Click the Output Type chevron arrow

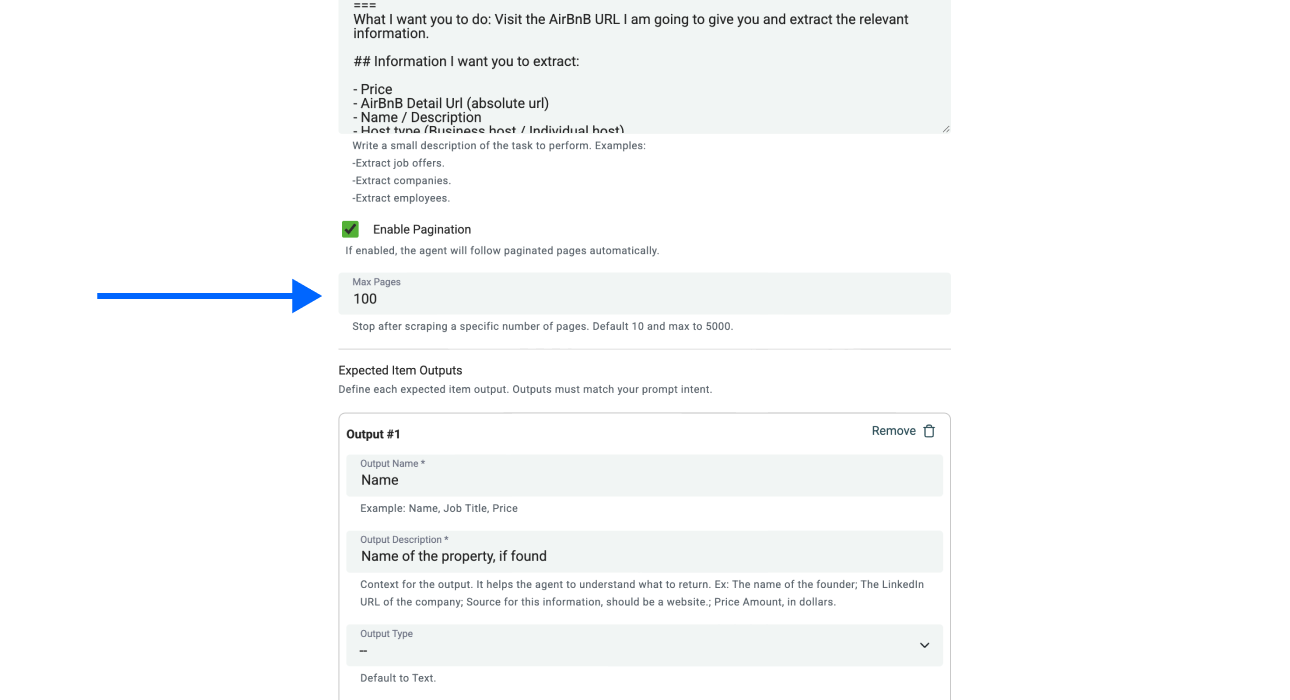(924, 646)
